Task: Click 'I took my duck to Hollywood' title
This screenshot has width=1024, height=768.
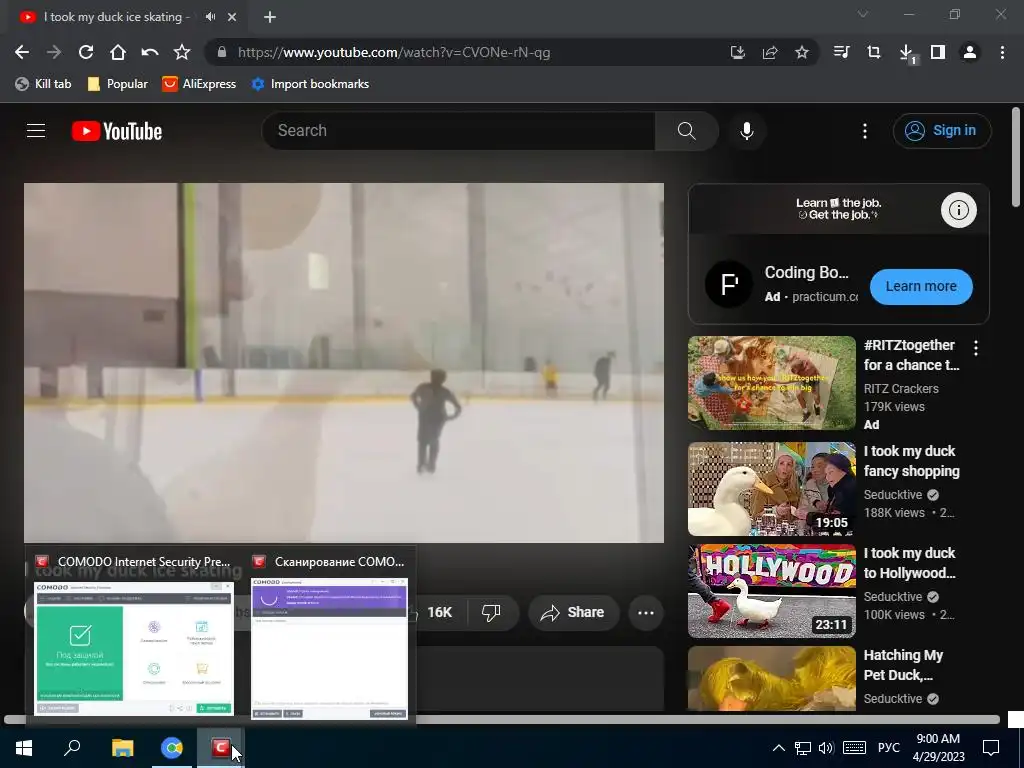Action: [909, 563]
